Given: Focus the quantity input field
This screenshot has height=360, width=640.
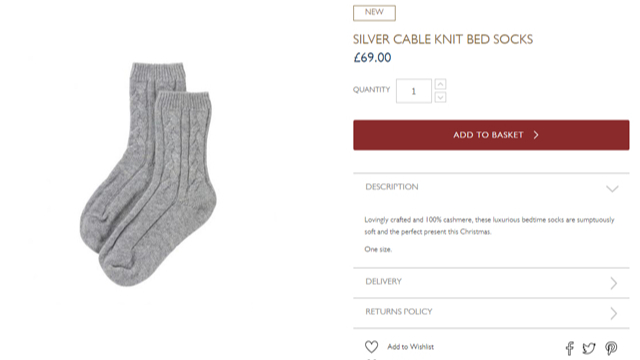Looking at the screenshot, I should [x=413, y=91].
